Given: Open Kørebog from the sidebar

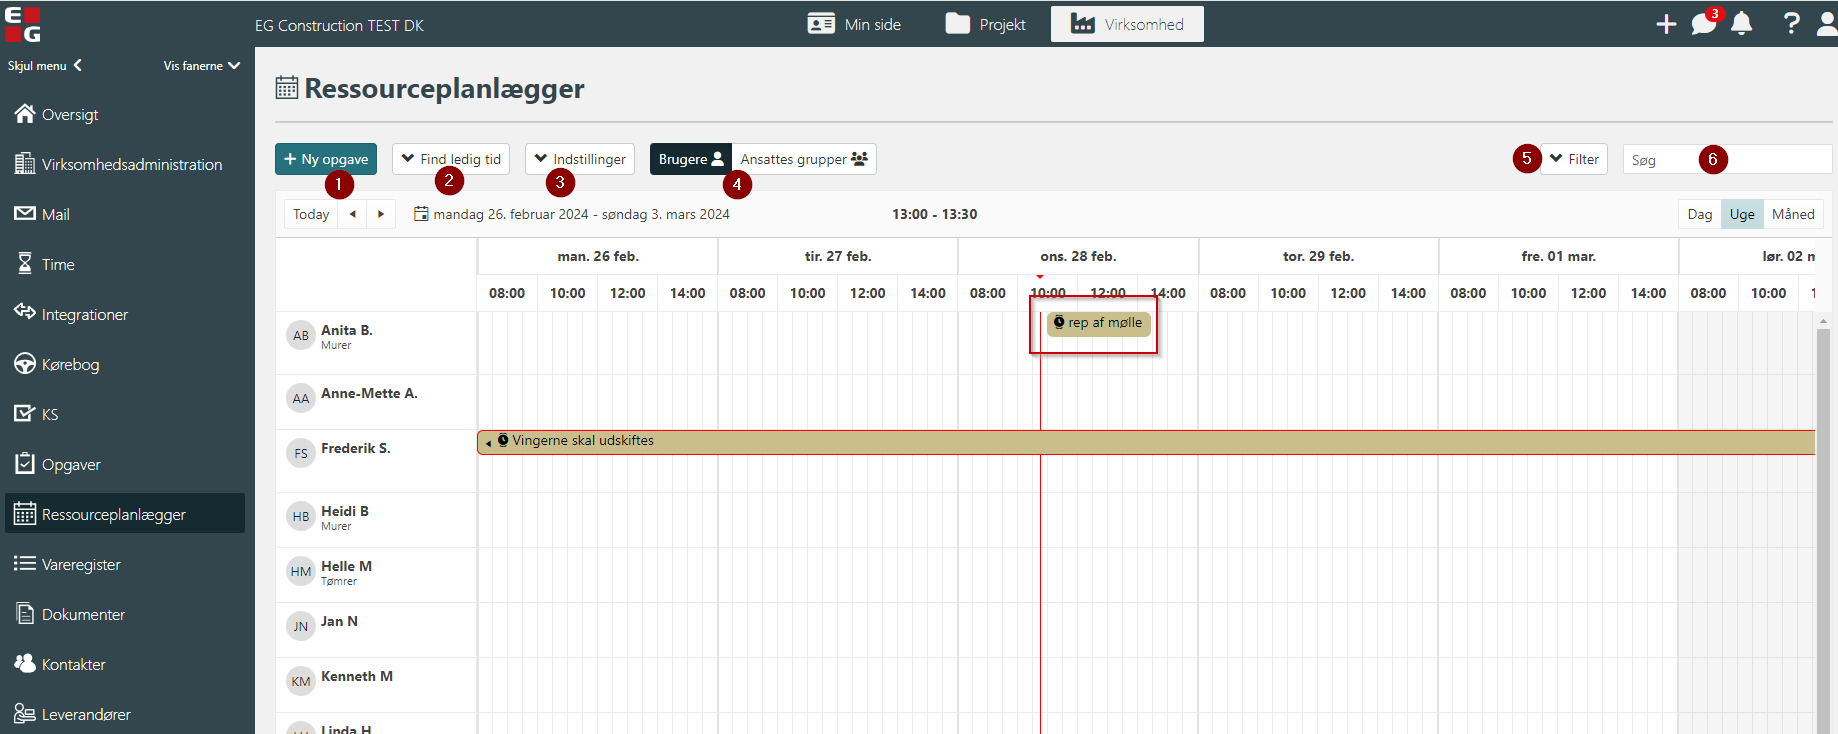Looking at the screenshot, I should (x=70, y=364).
